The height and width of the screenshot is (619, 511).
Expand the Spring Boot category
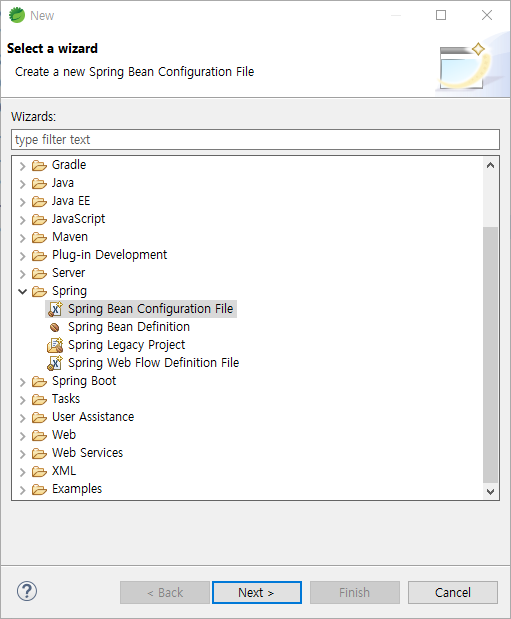[x=23, y=382]
